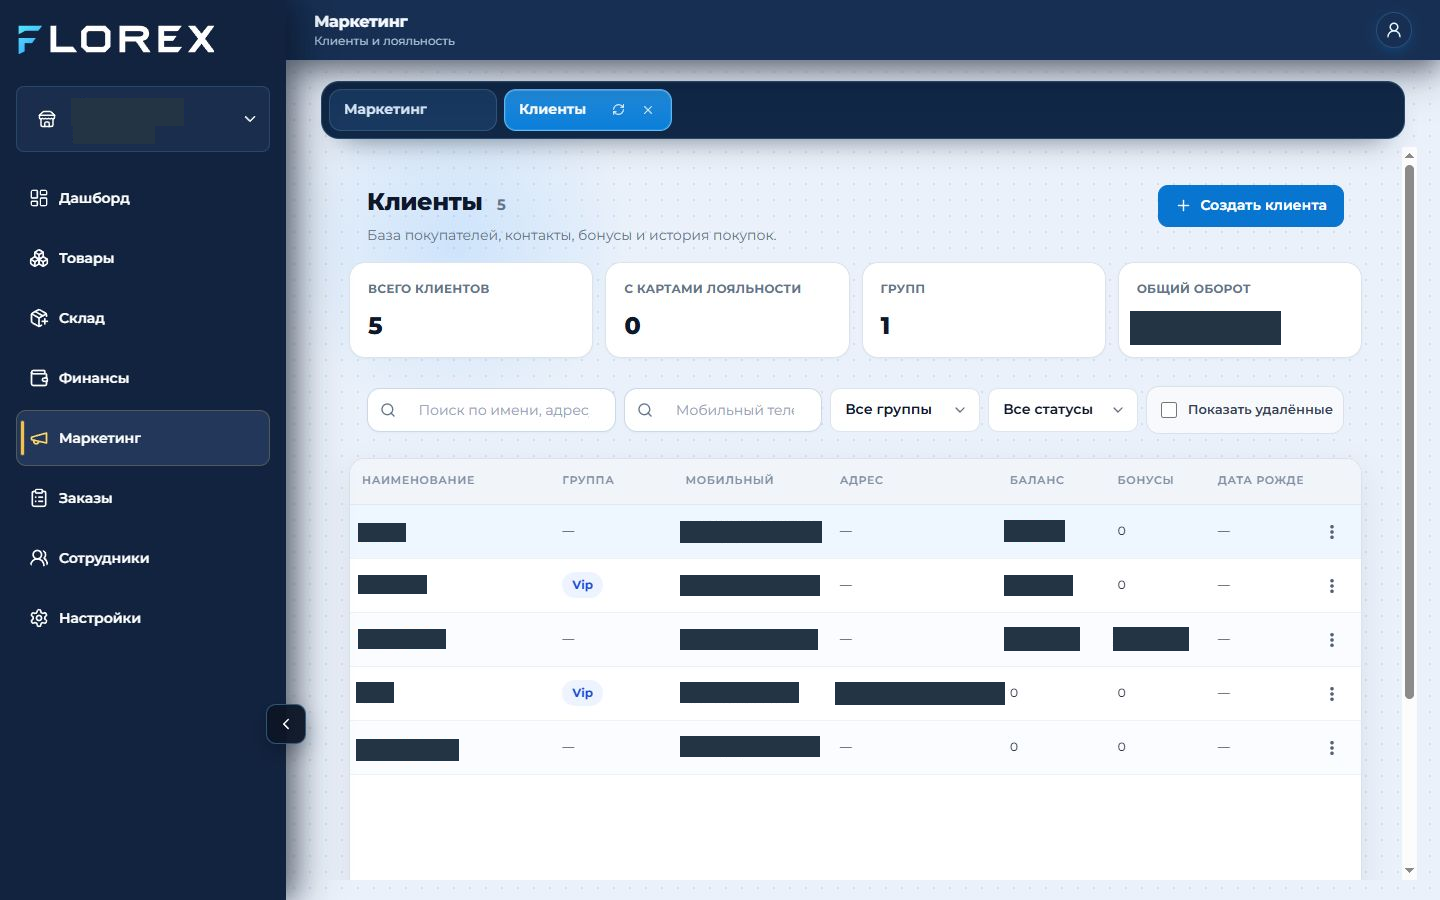Click the Настройки gear icon

point(39,618)
